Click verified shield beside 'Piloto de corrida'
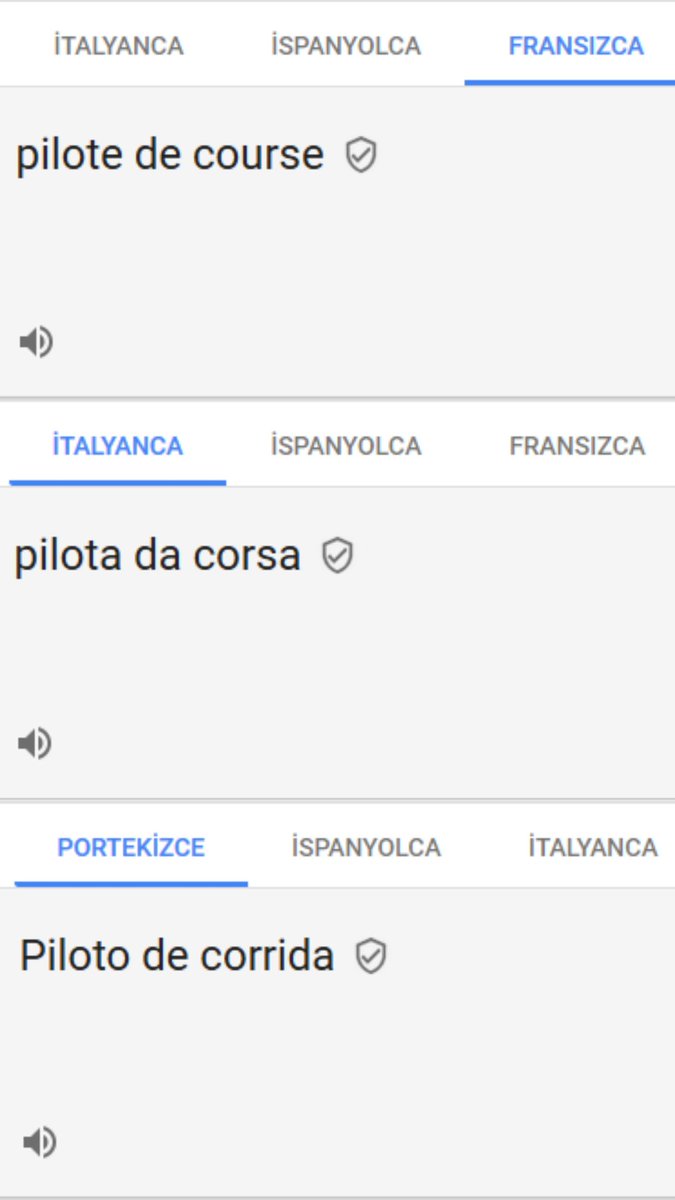675x1200 pixels. coord(371,956)
